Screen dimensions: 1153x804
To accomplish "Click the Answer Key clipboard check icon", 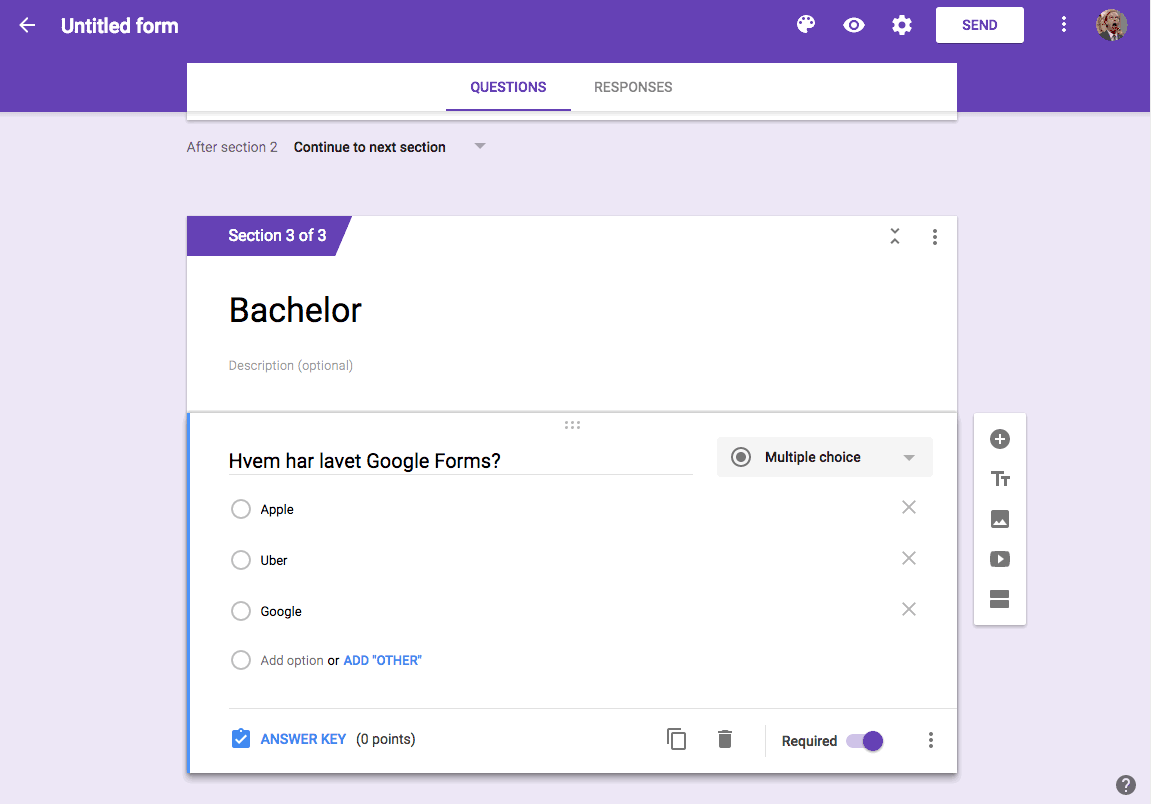I will (240, 739).
